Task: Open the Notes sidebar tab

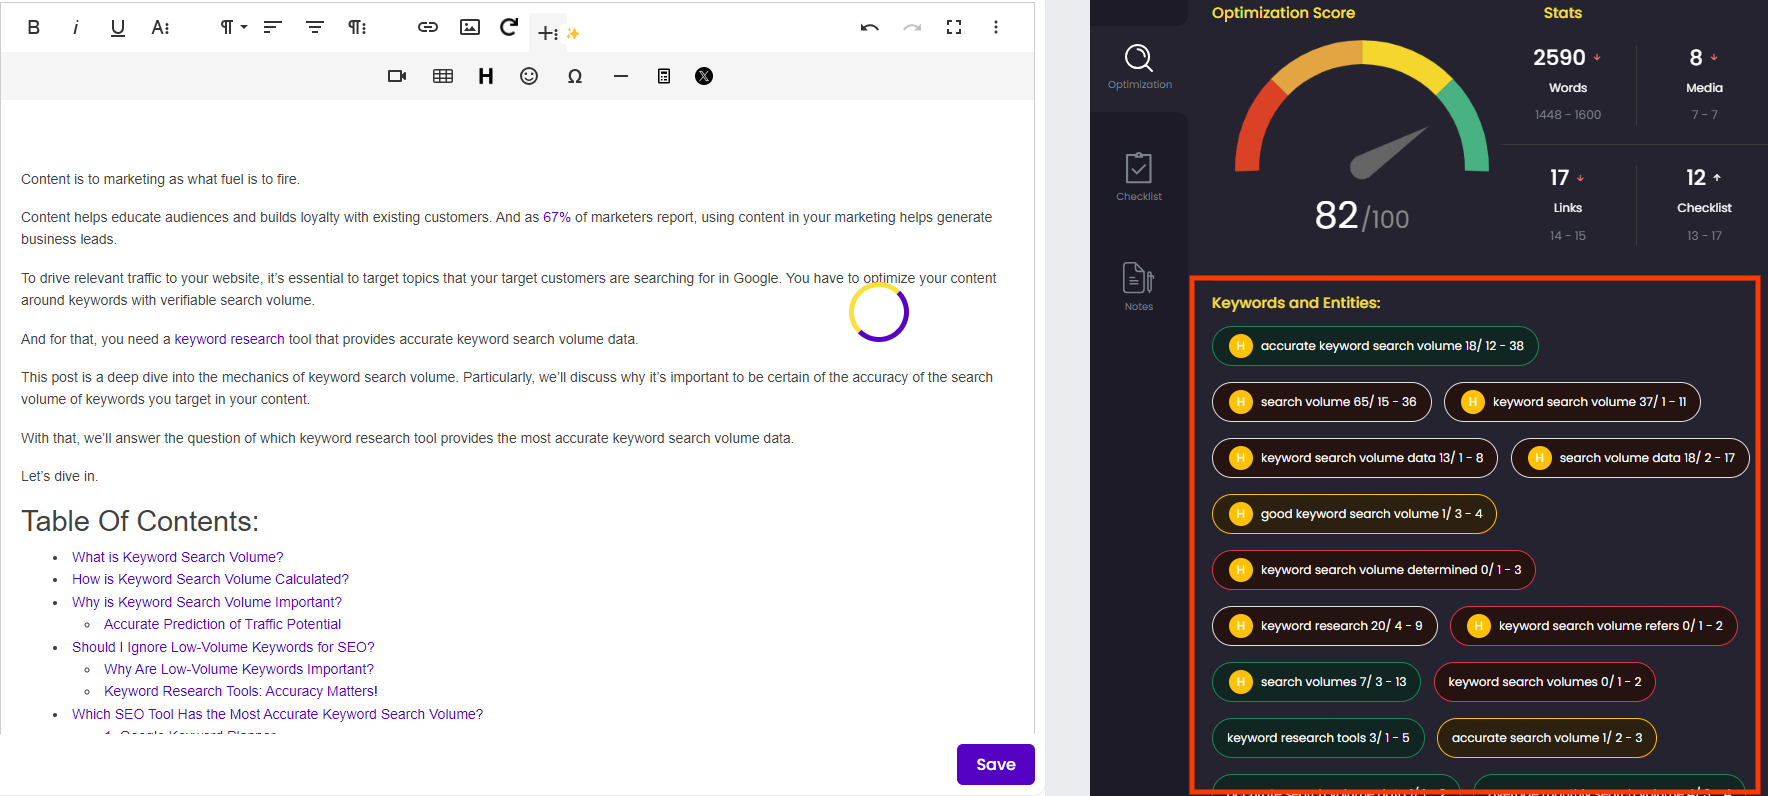Action: pyautogui.click(x=1139, y=286)
